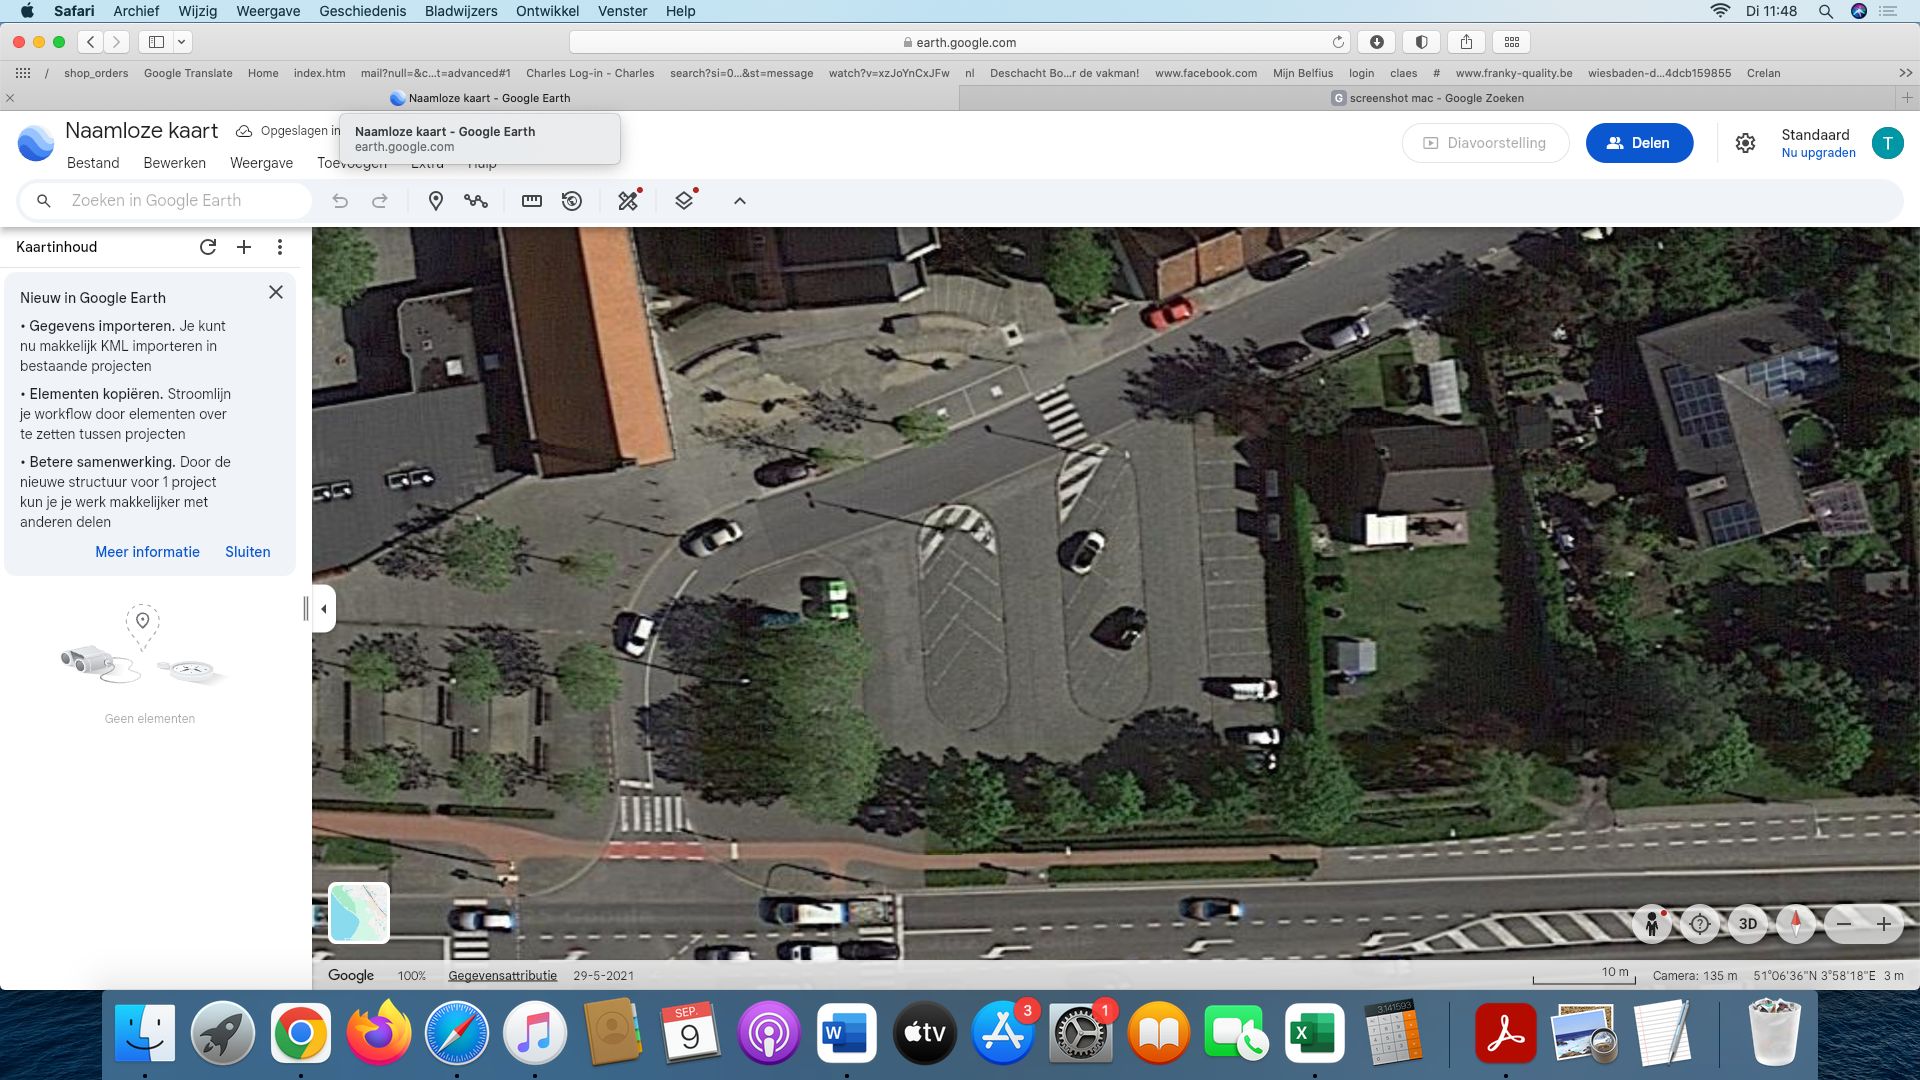The image size is (1920, 1080).
Task: Show Safari downloads
Action: 1376,42
